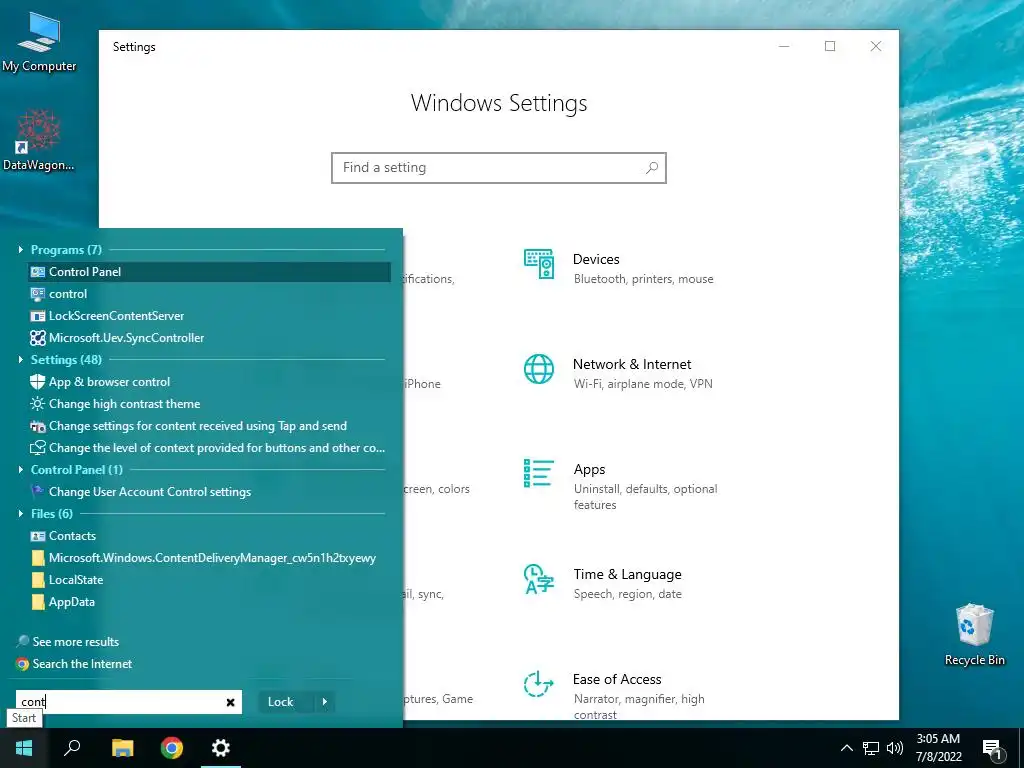Click the Devices keyboard-speaker icon
Screen dimensions: 1024x768
pos(539,264)
